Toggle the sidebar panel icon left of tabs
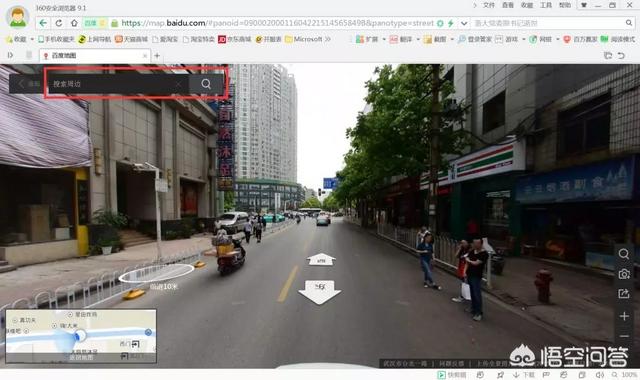This screenshot has height=380, width=640. coord(11,55)
